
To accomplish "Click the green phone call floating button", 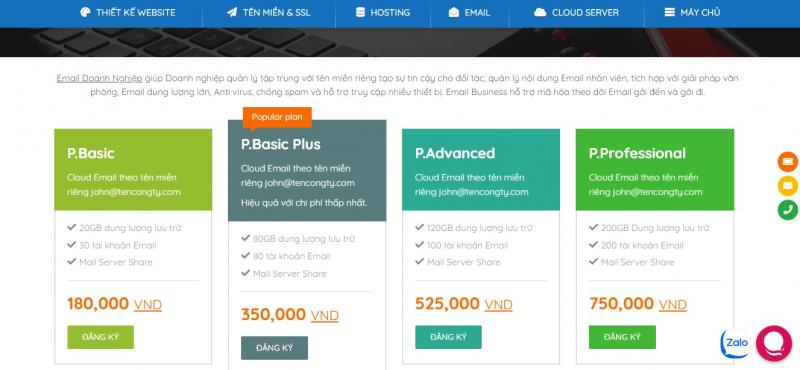I will click(x=788, y=210).
